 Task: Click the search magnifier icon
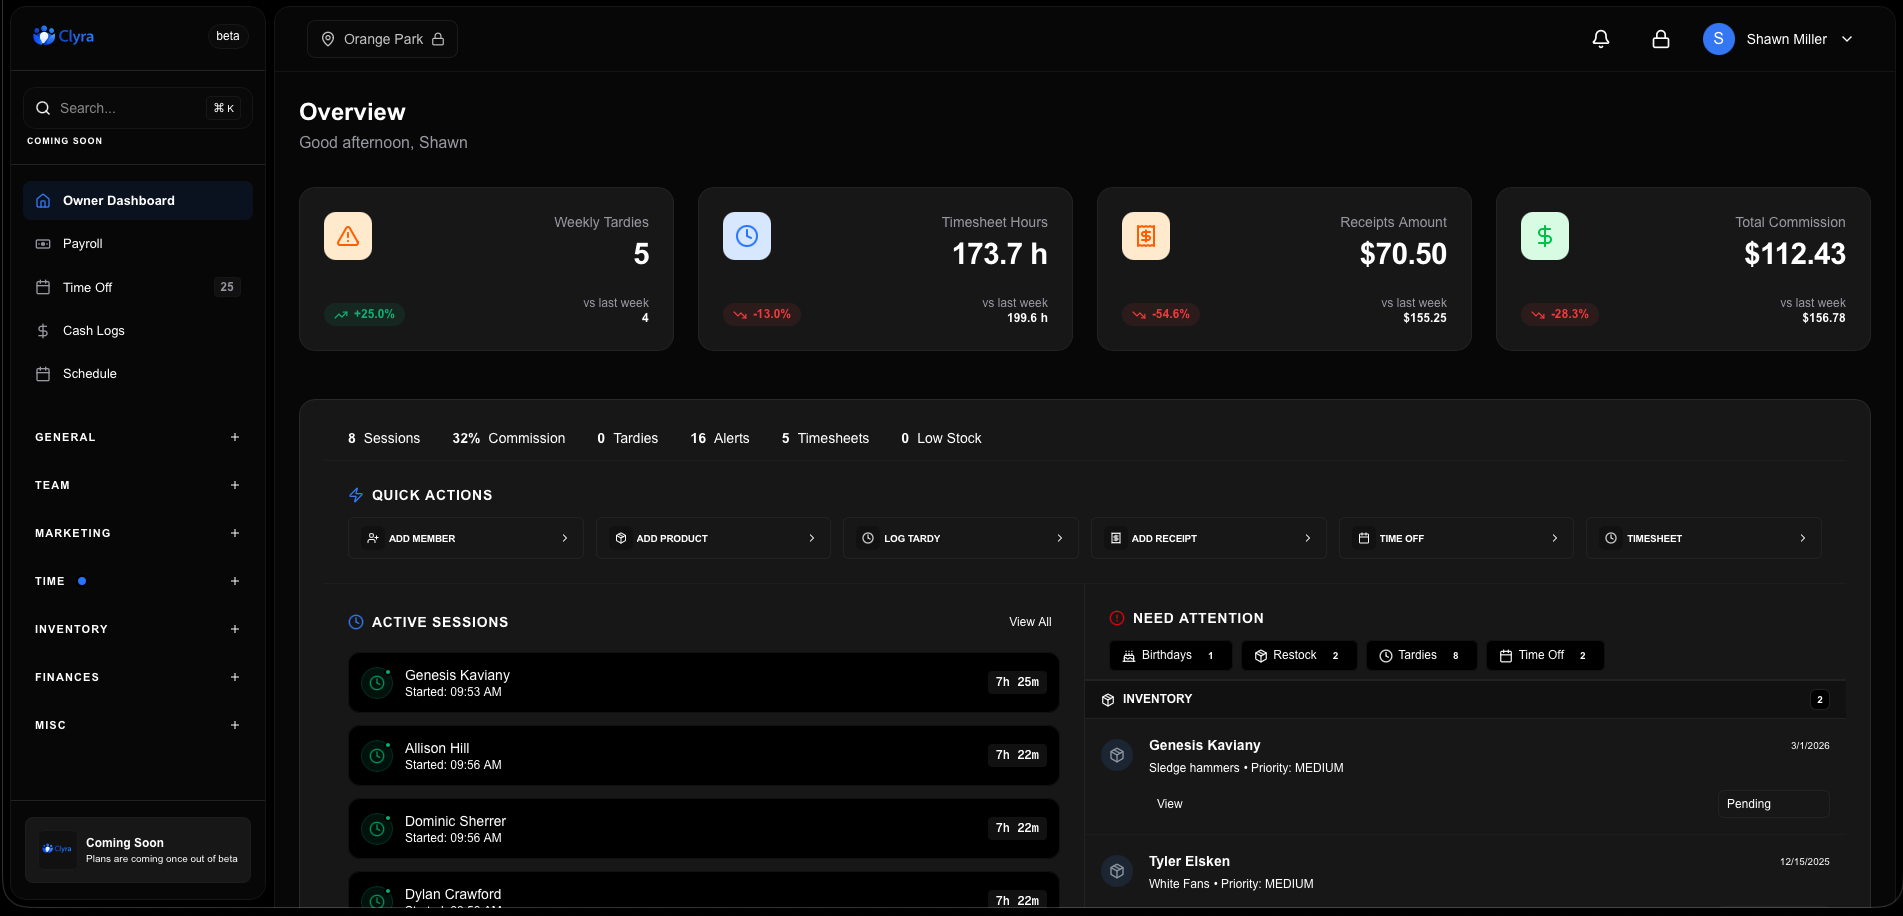pyautogui.click(x=43, y=107)
